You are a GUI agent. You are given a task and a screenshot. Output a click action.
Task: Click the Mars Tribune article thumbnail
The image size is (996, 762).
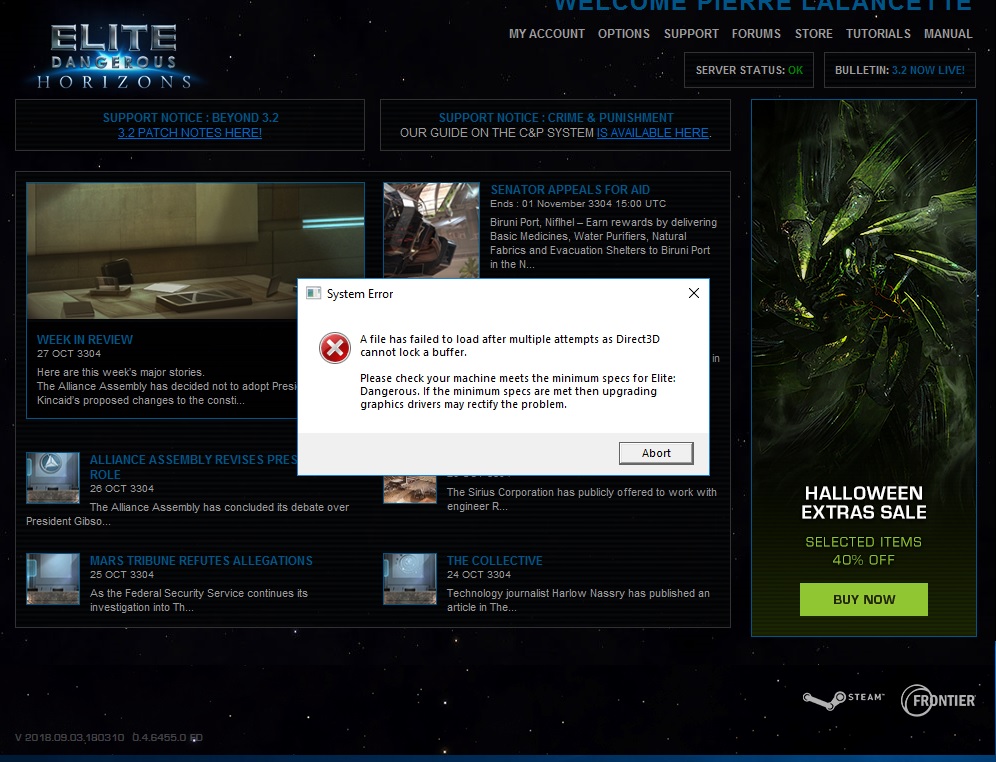(x=53, y=578)
